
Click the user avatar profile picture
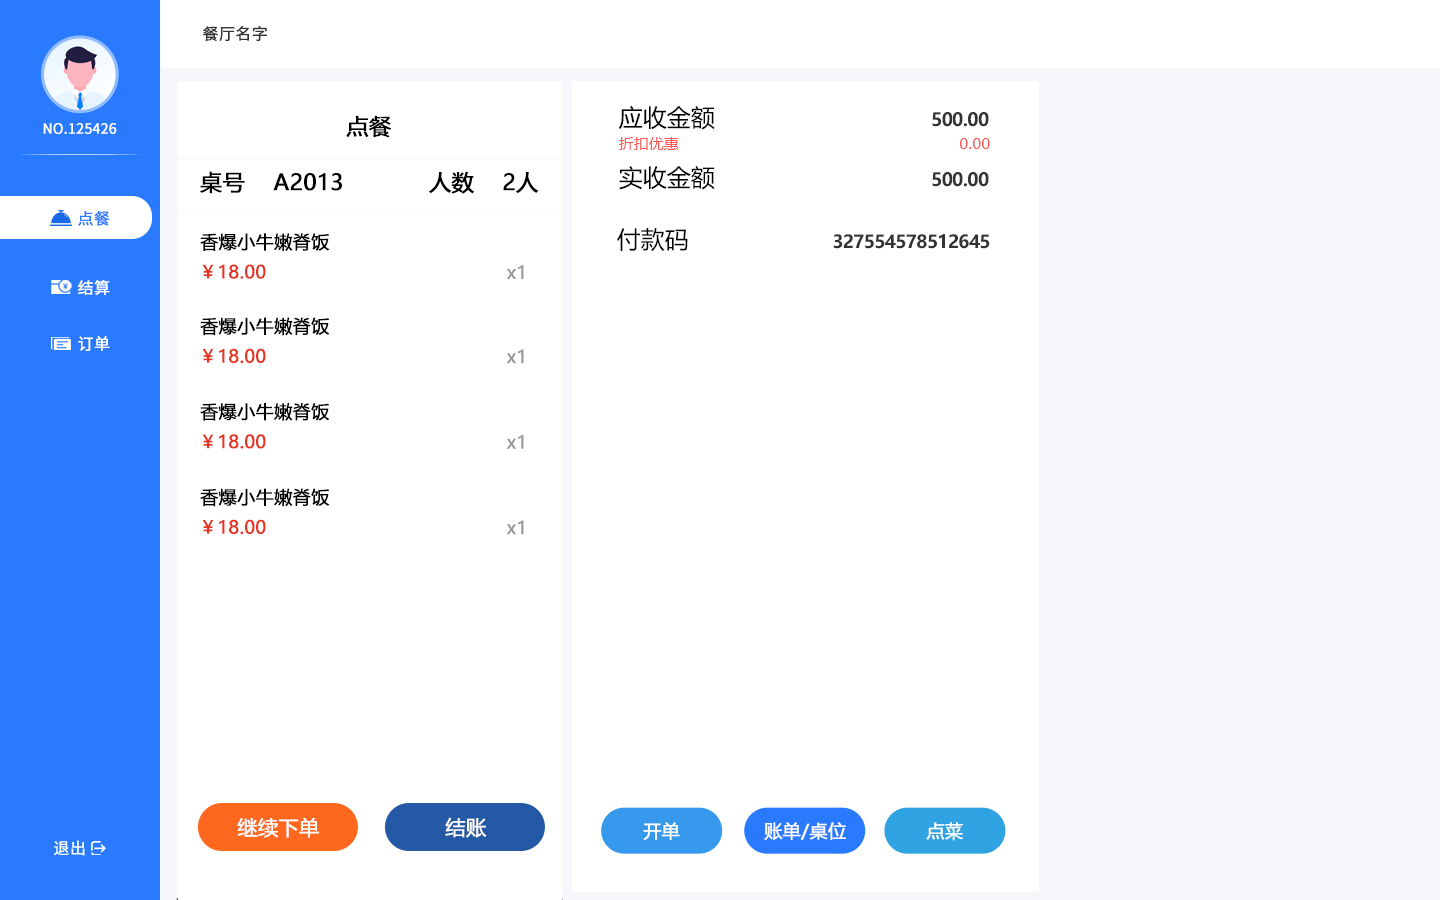[x=80, y=74]
